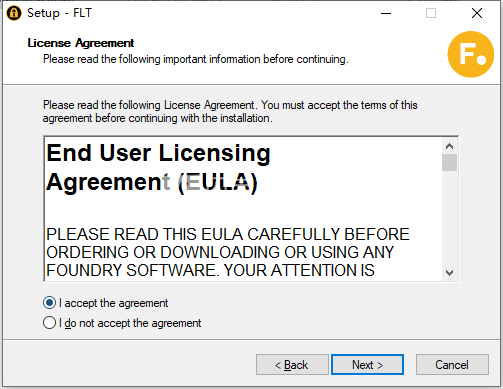Click the 'I accept the agreement' label text

point(113,303)
